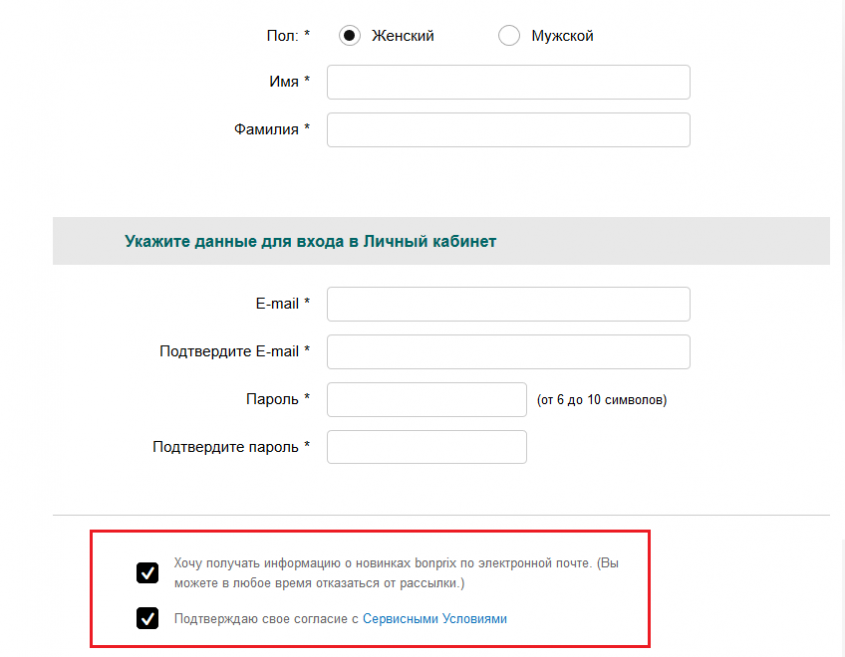Click the 'Укажите данные для входа' heading

(310, 241)
